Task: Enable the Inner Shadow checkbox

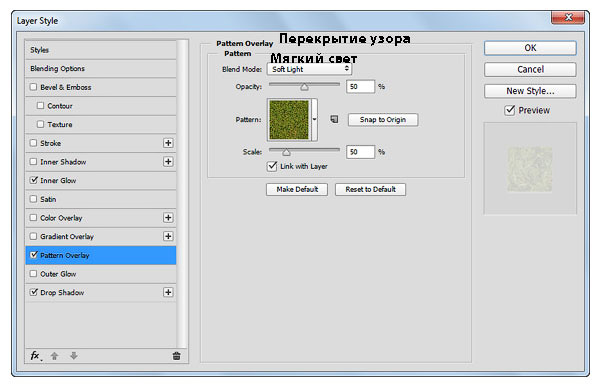Action: coord(33,162)
